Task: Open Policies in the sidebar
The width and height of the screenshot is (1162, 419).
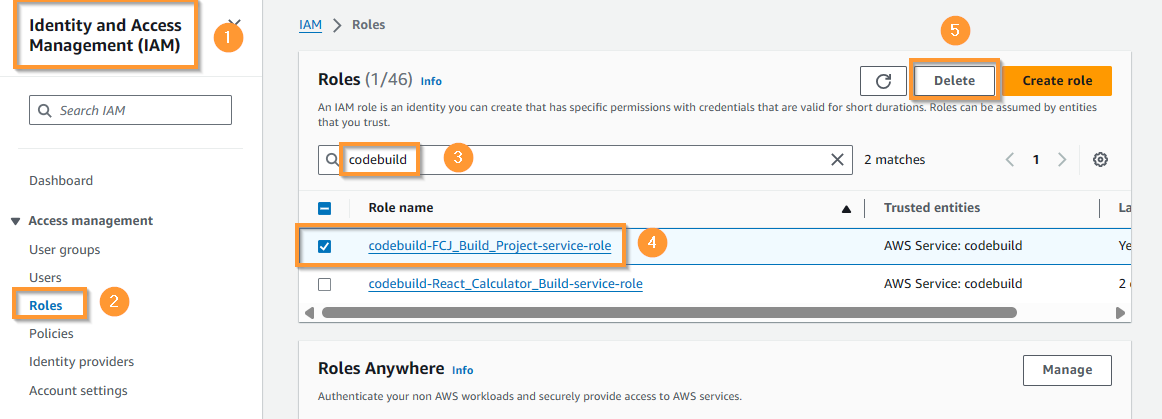Action: pyautogui.click(x=51, y=334)
